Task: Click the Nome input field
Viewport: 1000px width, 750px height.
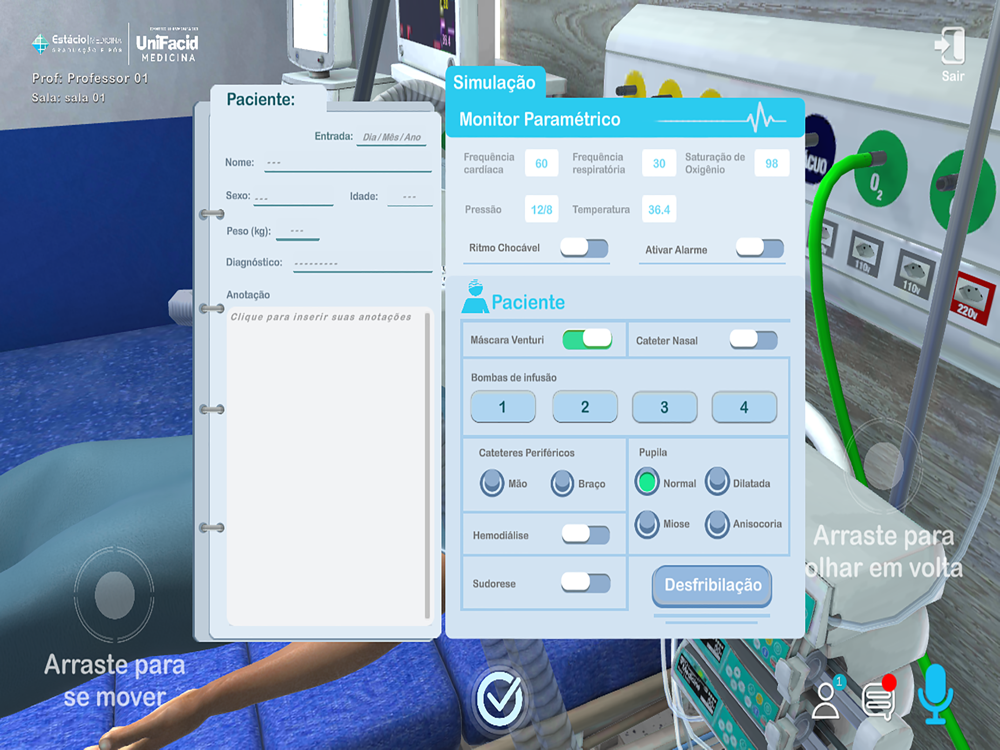Action: coord(348,163)
